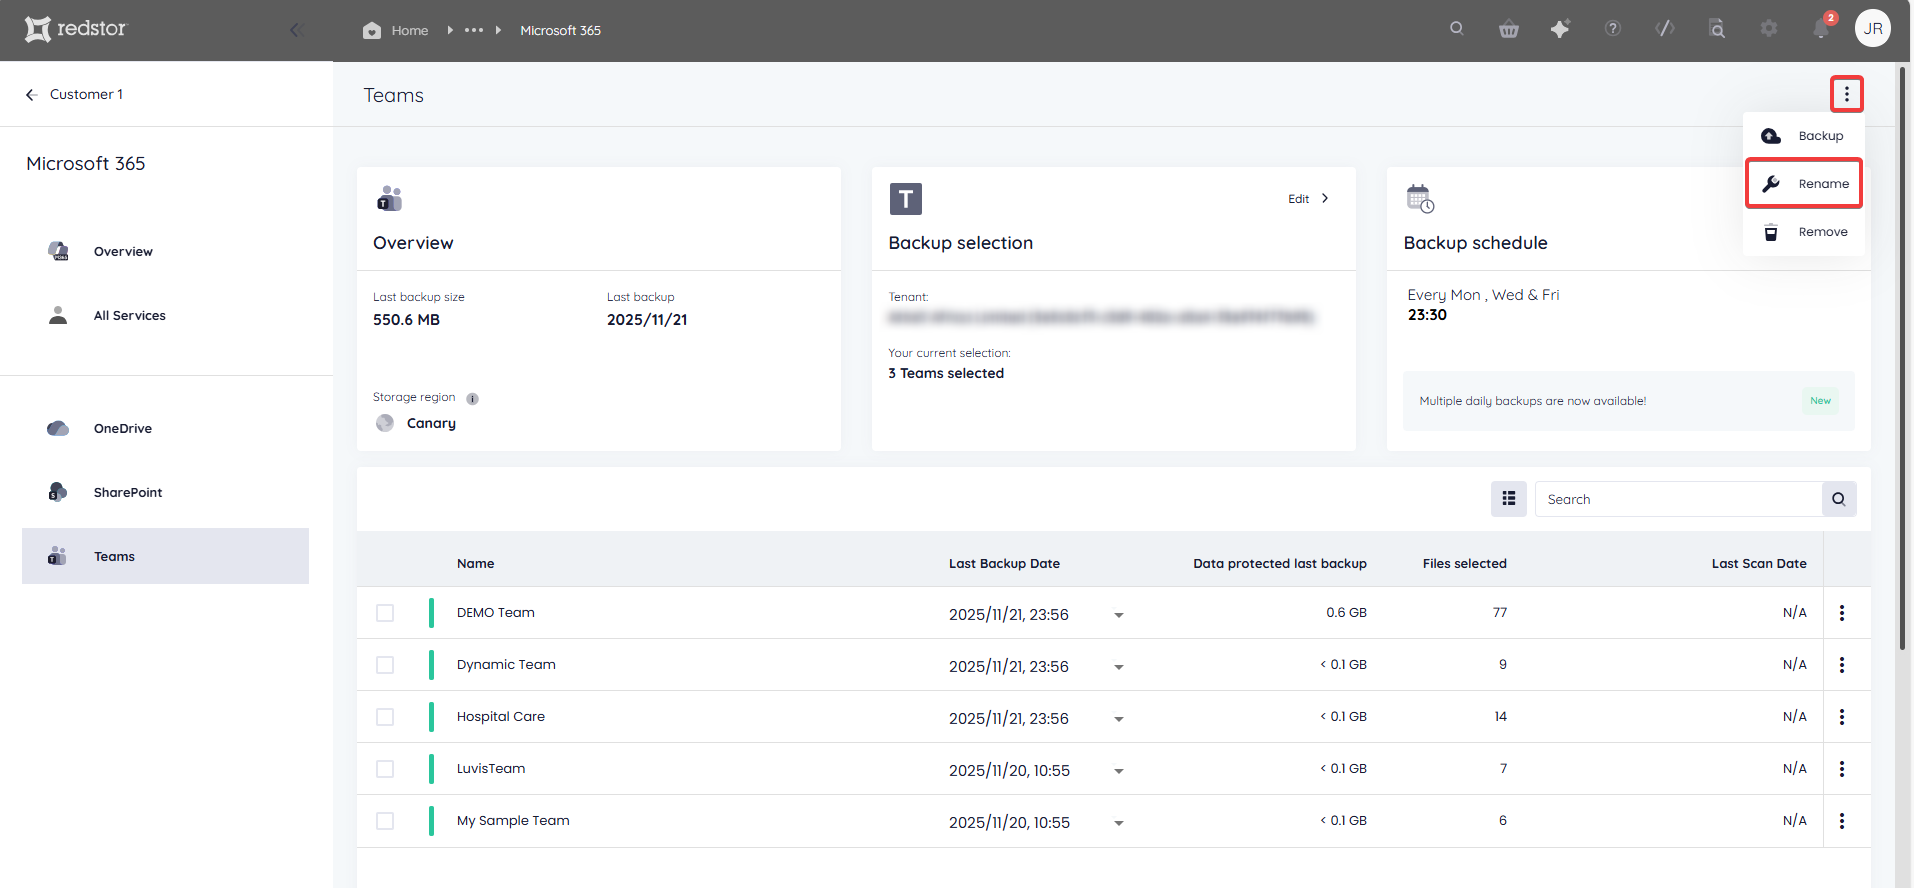The height and width of the screenshot is (888, 1914).
Task: Click the Dynamic Team name
Action: tap(506, 665)
